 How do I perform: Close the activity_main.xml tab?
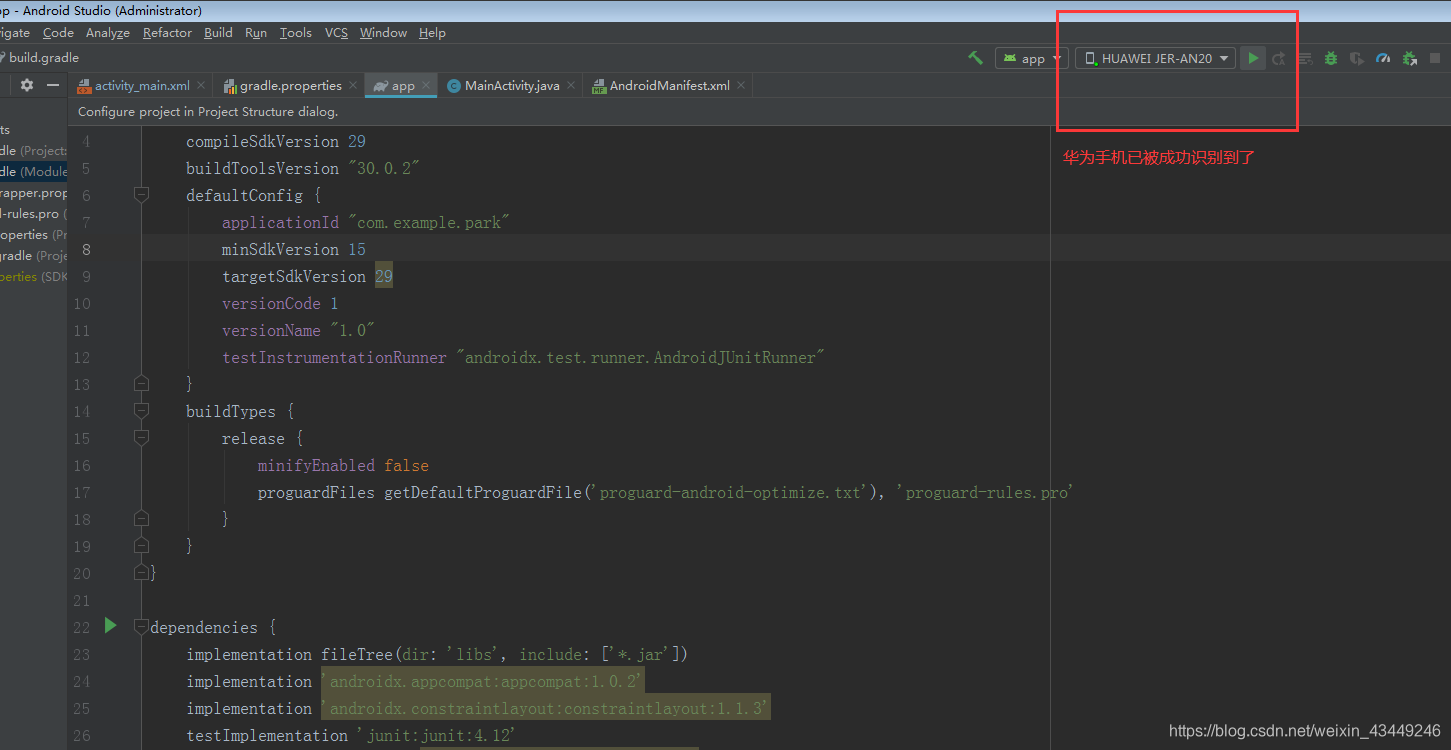(x=201, y=86)
